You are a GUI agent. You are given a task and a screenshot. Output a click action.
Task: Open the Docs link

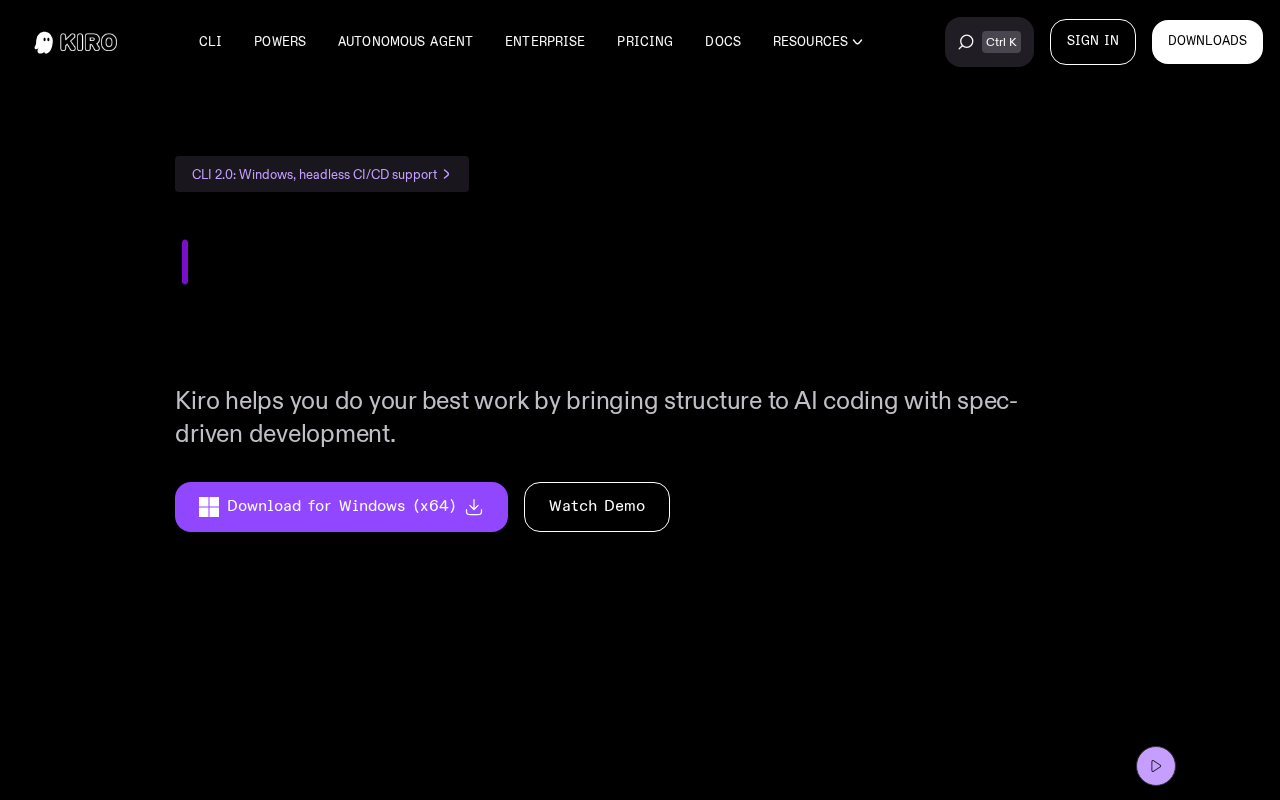723,42
